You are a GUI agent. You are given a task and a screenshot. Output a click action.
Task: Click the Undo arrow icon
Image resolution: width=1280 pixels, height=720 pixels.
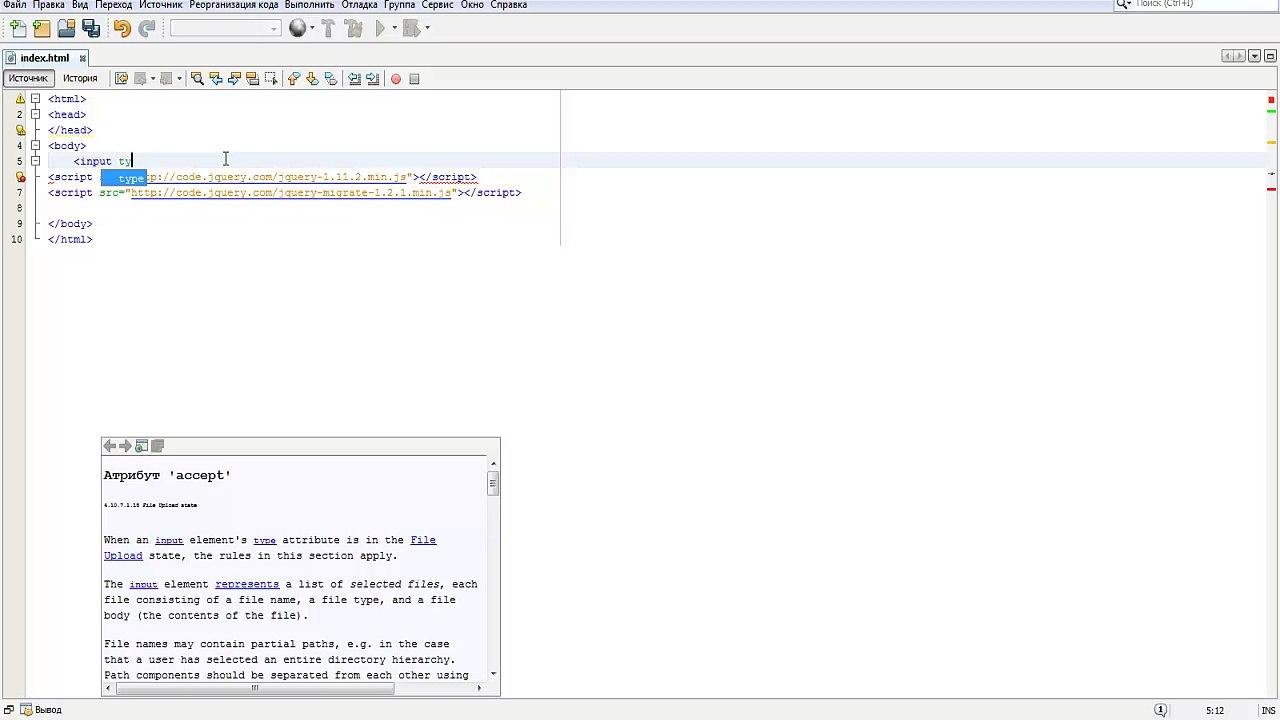(122, 29)
